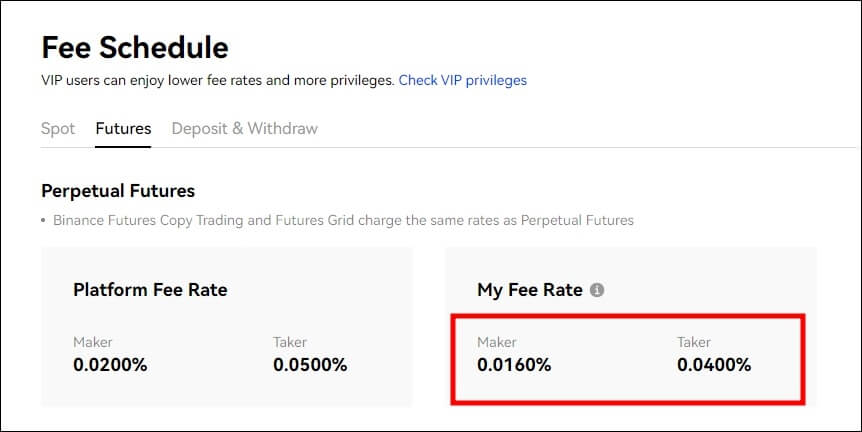Click the Binance Futures Copy Trading note
Screen dimensions: 862x432
pyautogui.click(x=343, y=221)
